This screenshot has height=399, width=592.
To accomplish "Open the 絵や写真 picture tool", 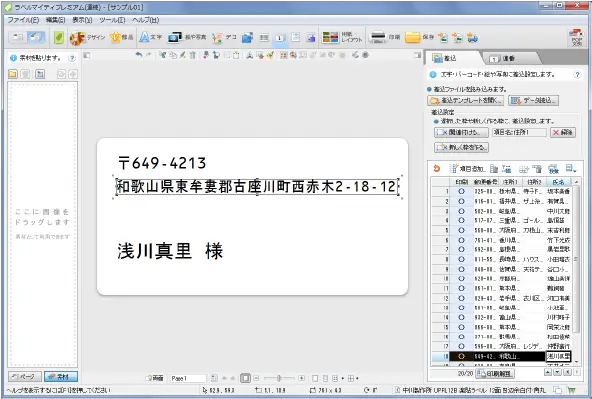I will [187, 37].
